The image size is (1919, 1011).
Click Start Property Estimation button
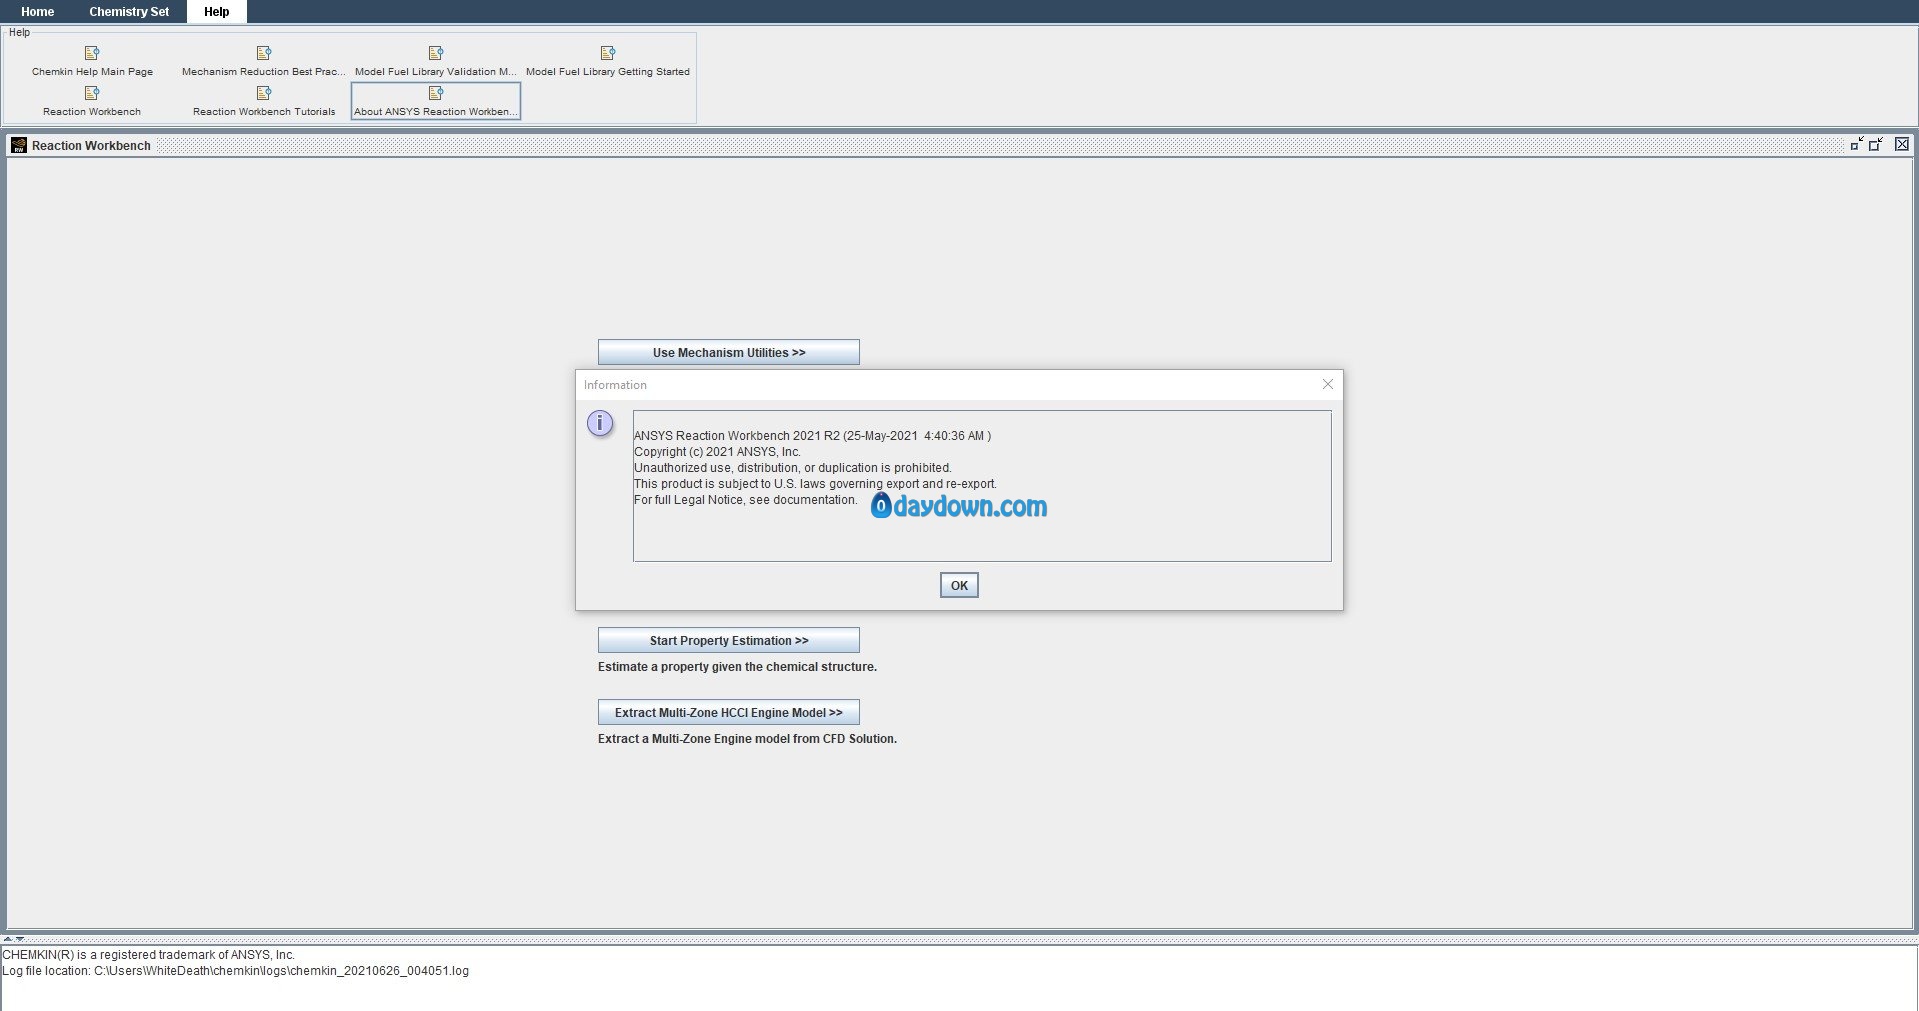(x=729, y=640)
